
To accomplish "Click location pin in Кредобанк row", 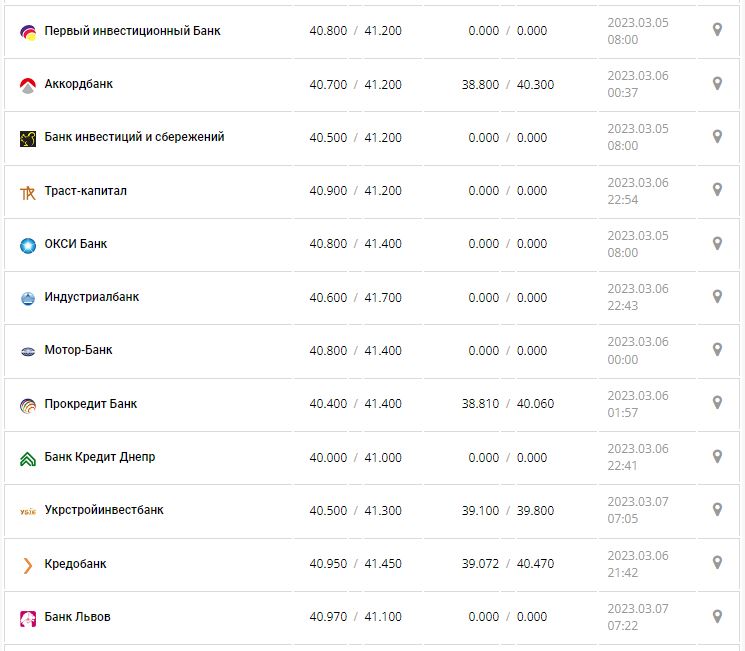I will click(717, 563).
